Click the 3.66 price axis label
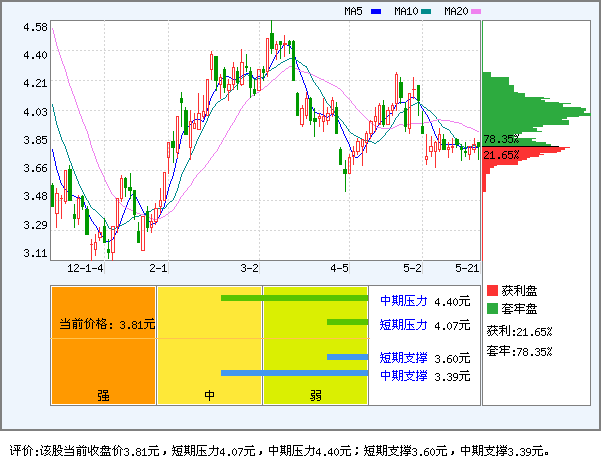This screenshot has height=456, width=601. click(x=35, y=168)
